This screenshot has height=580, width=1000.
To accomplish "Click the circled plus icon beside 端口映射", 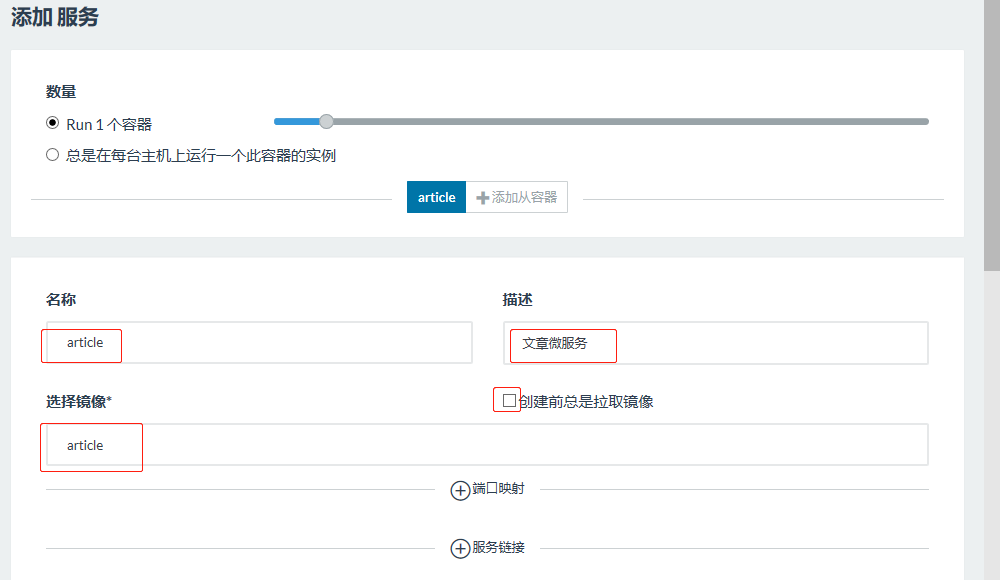I will point(461,489).
